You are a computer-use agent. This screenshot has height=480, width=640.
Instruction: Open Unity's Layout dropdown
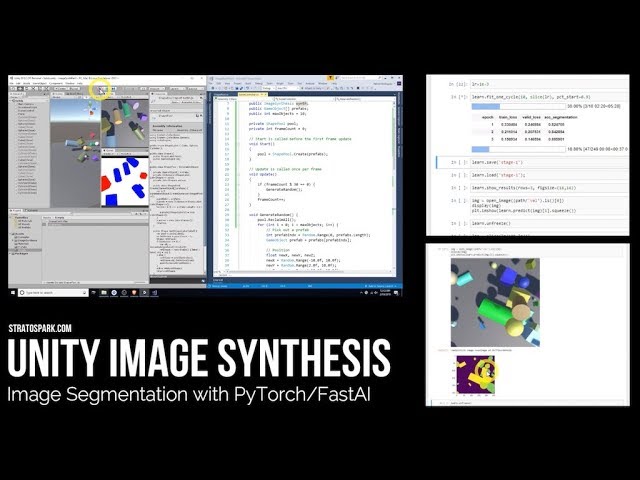195,89
